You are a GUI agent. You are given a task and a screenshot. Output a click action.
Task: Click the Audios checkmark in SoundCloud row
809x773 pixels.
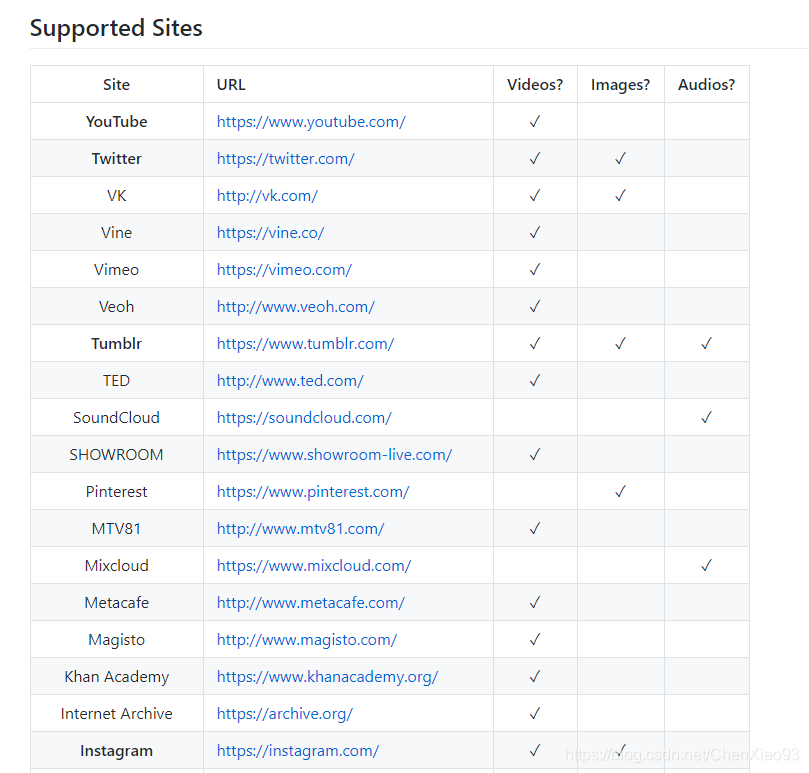706,418
